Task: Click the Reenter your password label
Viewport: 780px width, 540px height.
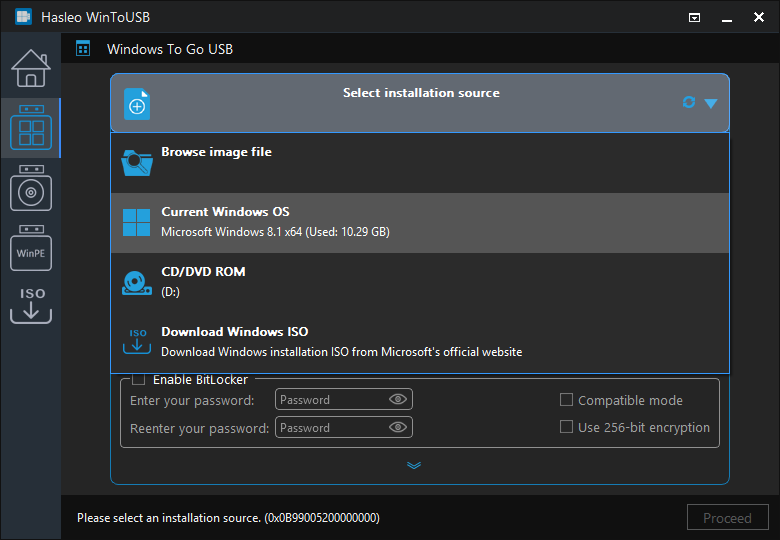Action: click(199, 429)
